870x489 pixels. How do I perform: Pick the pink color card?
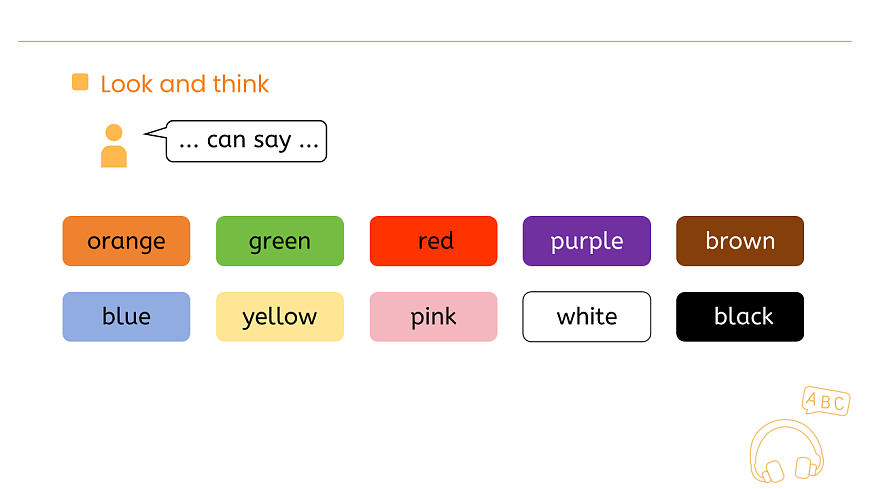click(433, 317)
